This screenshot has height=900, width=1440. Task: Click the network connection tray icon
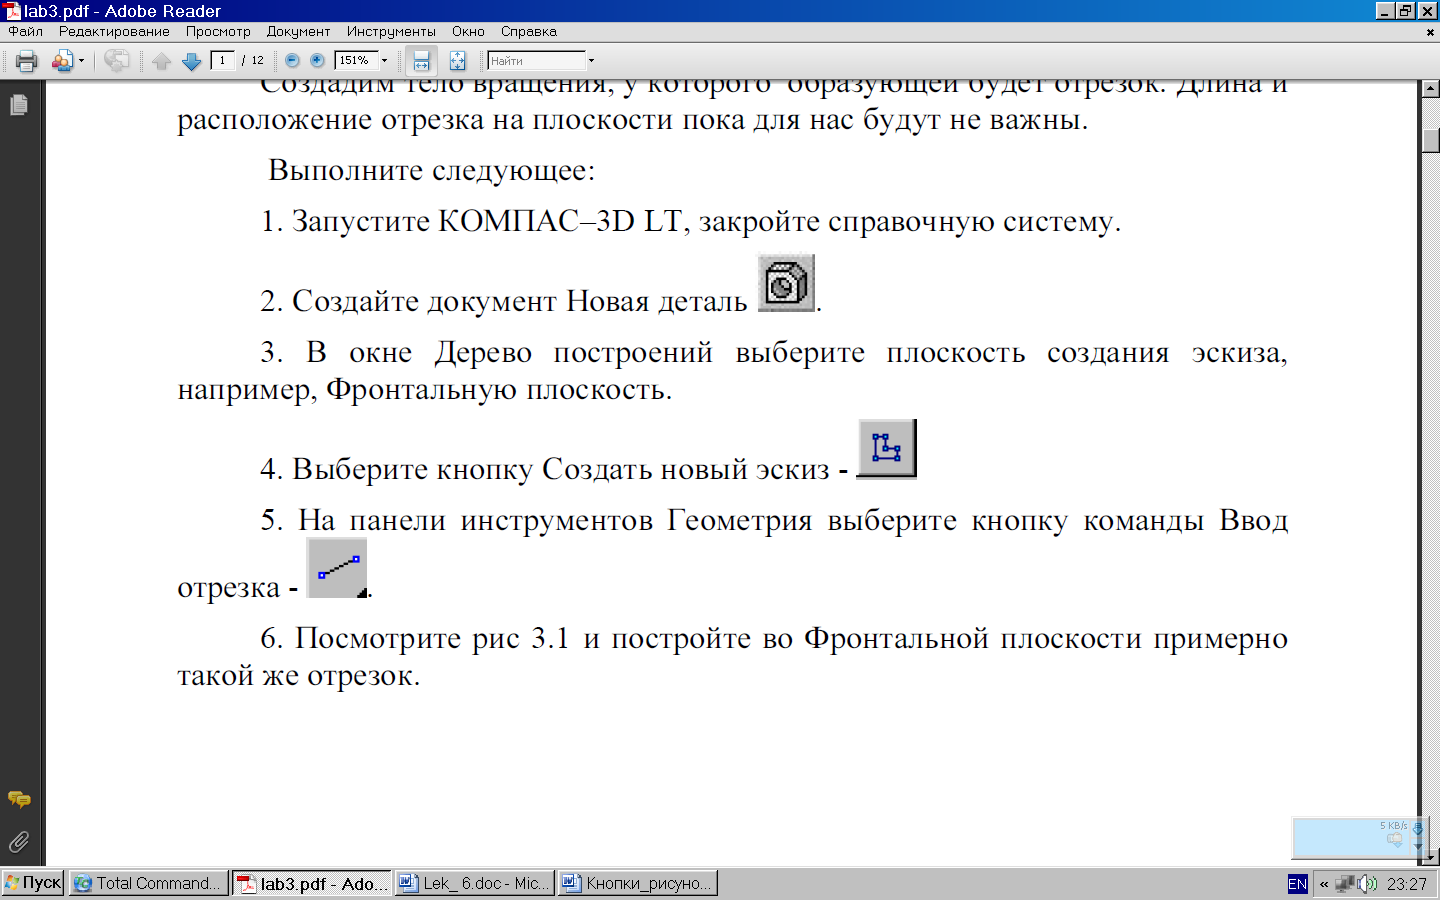coord(1346,884)
